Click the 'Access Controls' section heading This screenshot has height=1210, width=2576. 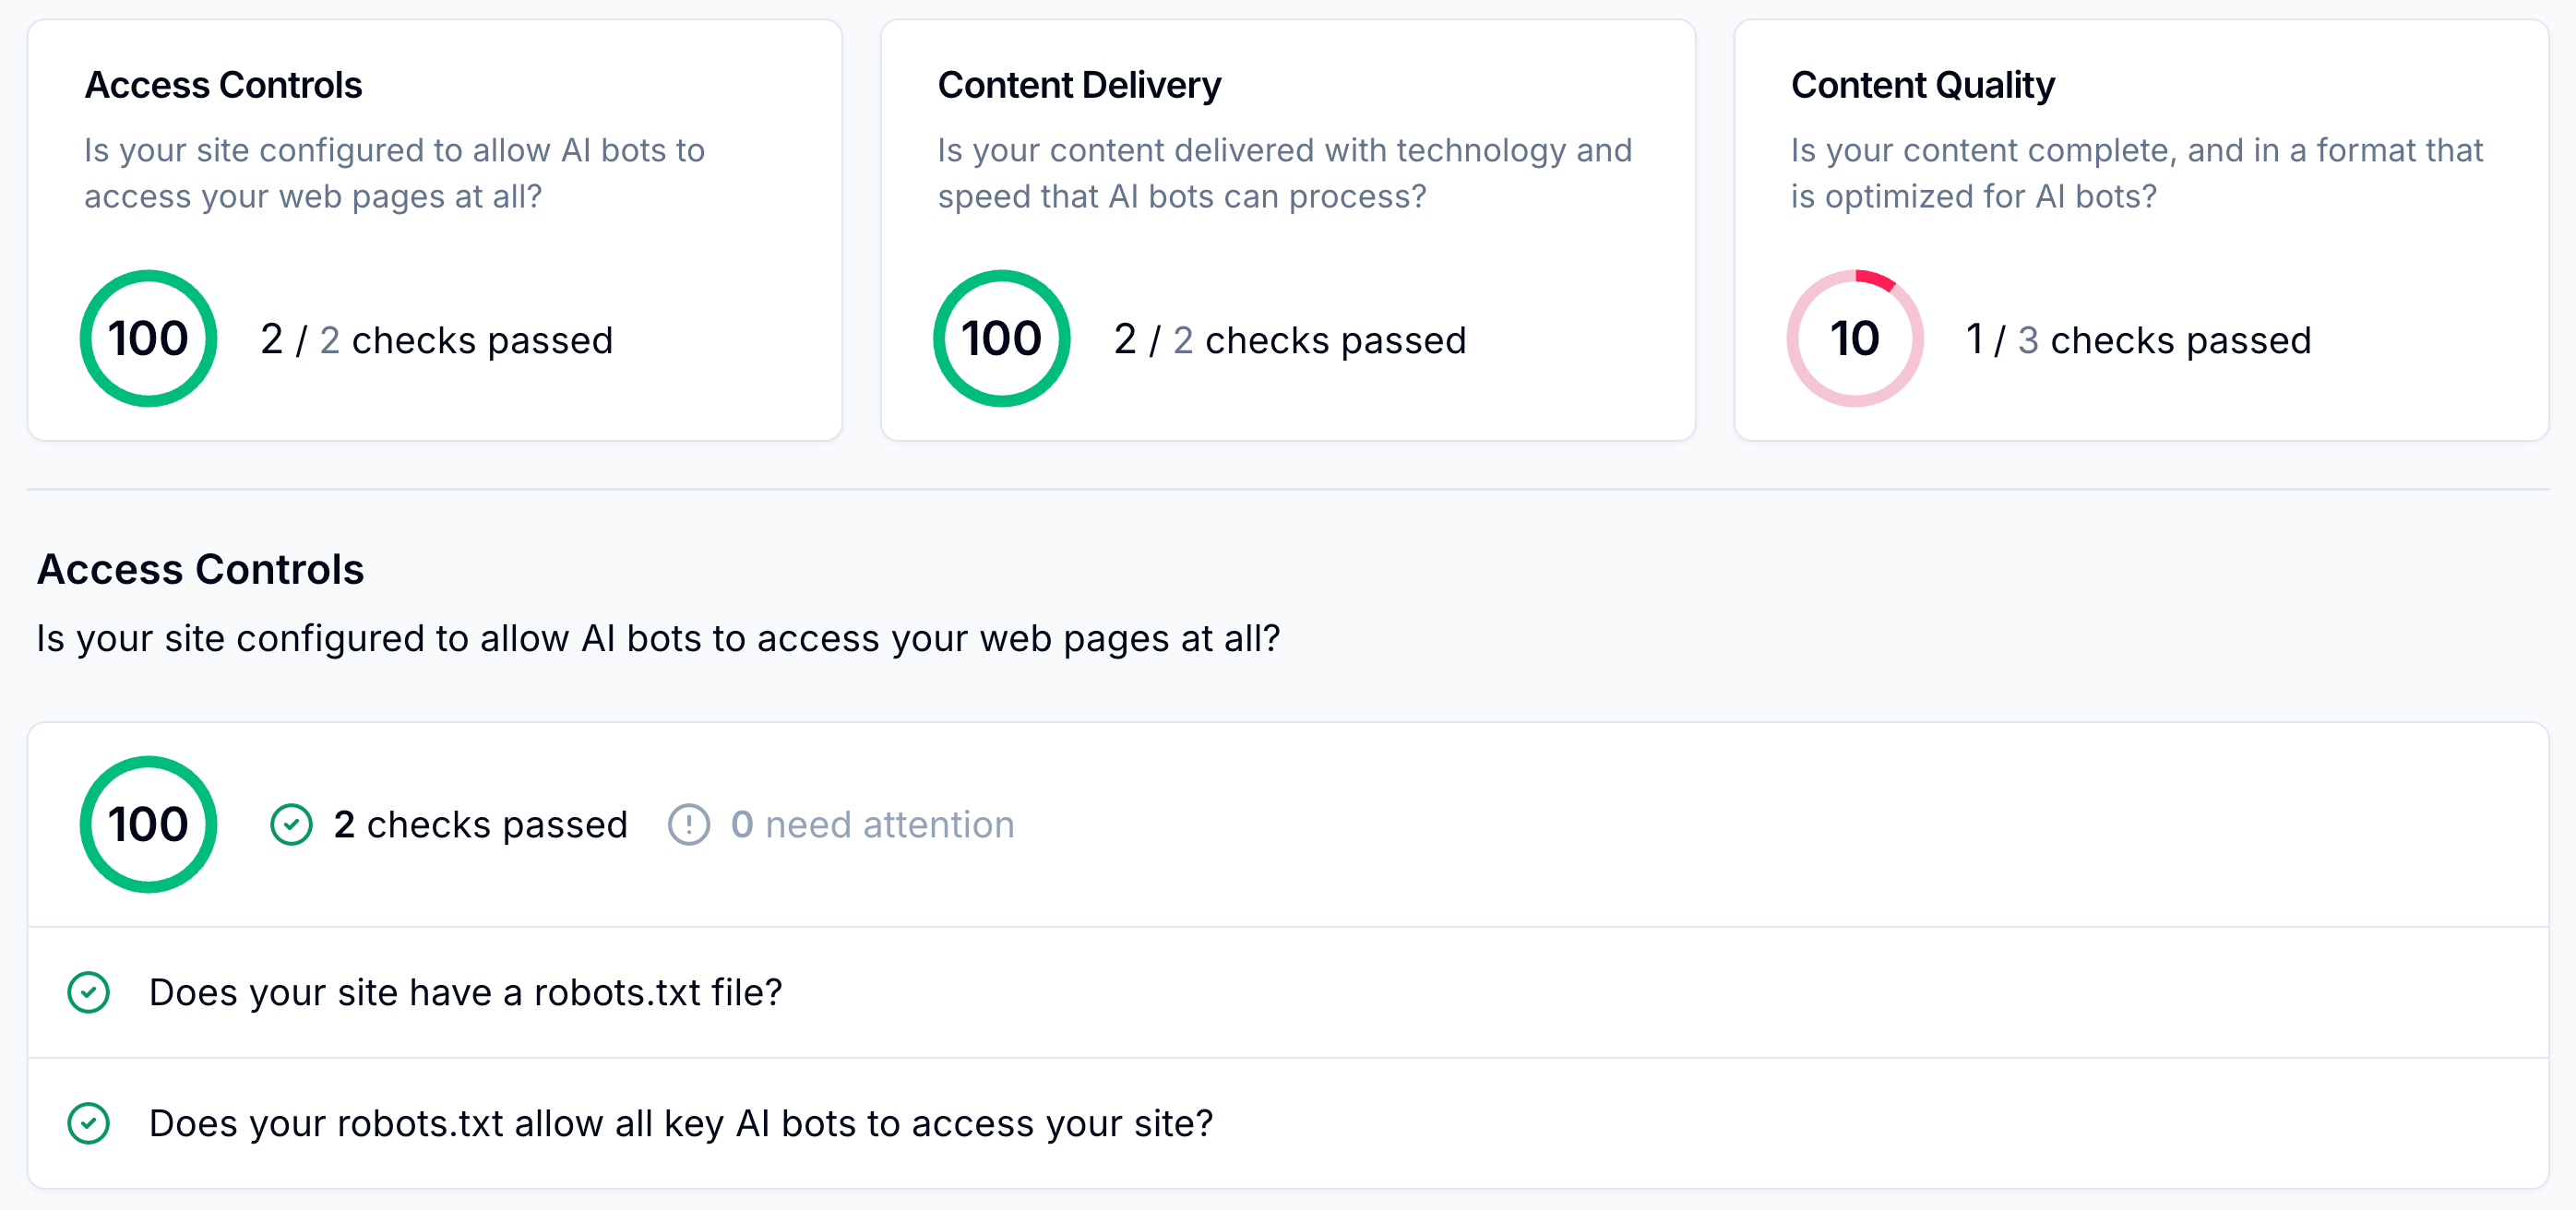pyautogui.click(x=200, y=569)
